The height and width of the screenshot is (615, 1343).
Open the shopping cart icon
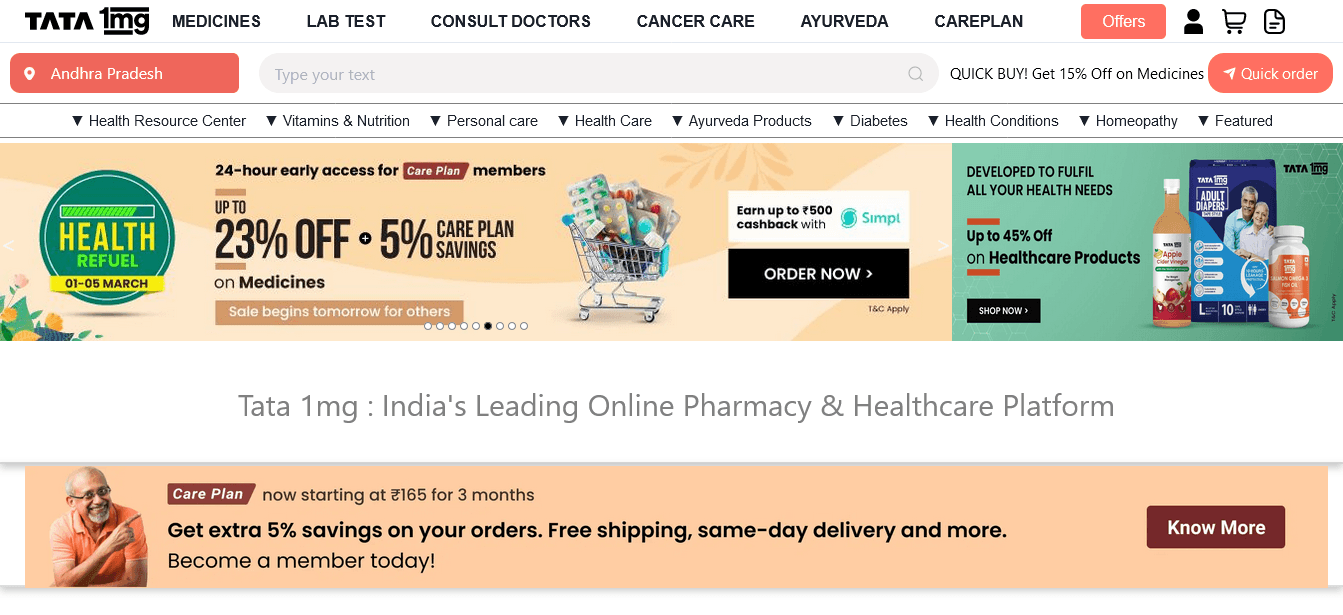click(x=1234, y=21)
